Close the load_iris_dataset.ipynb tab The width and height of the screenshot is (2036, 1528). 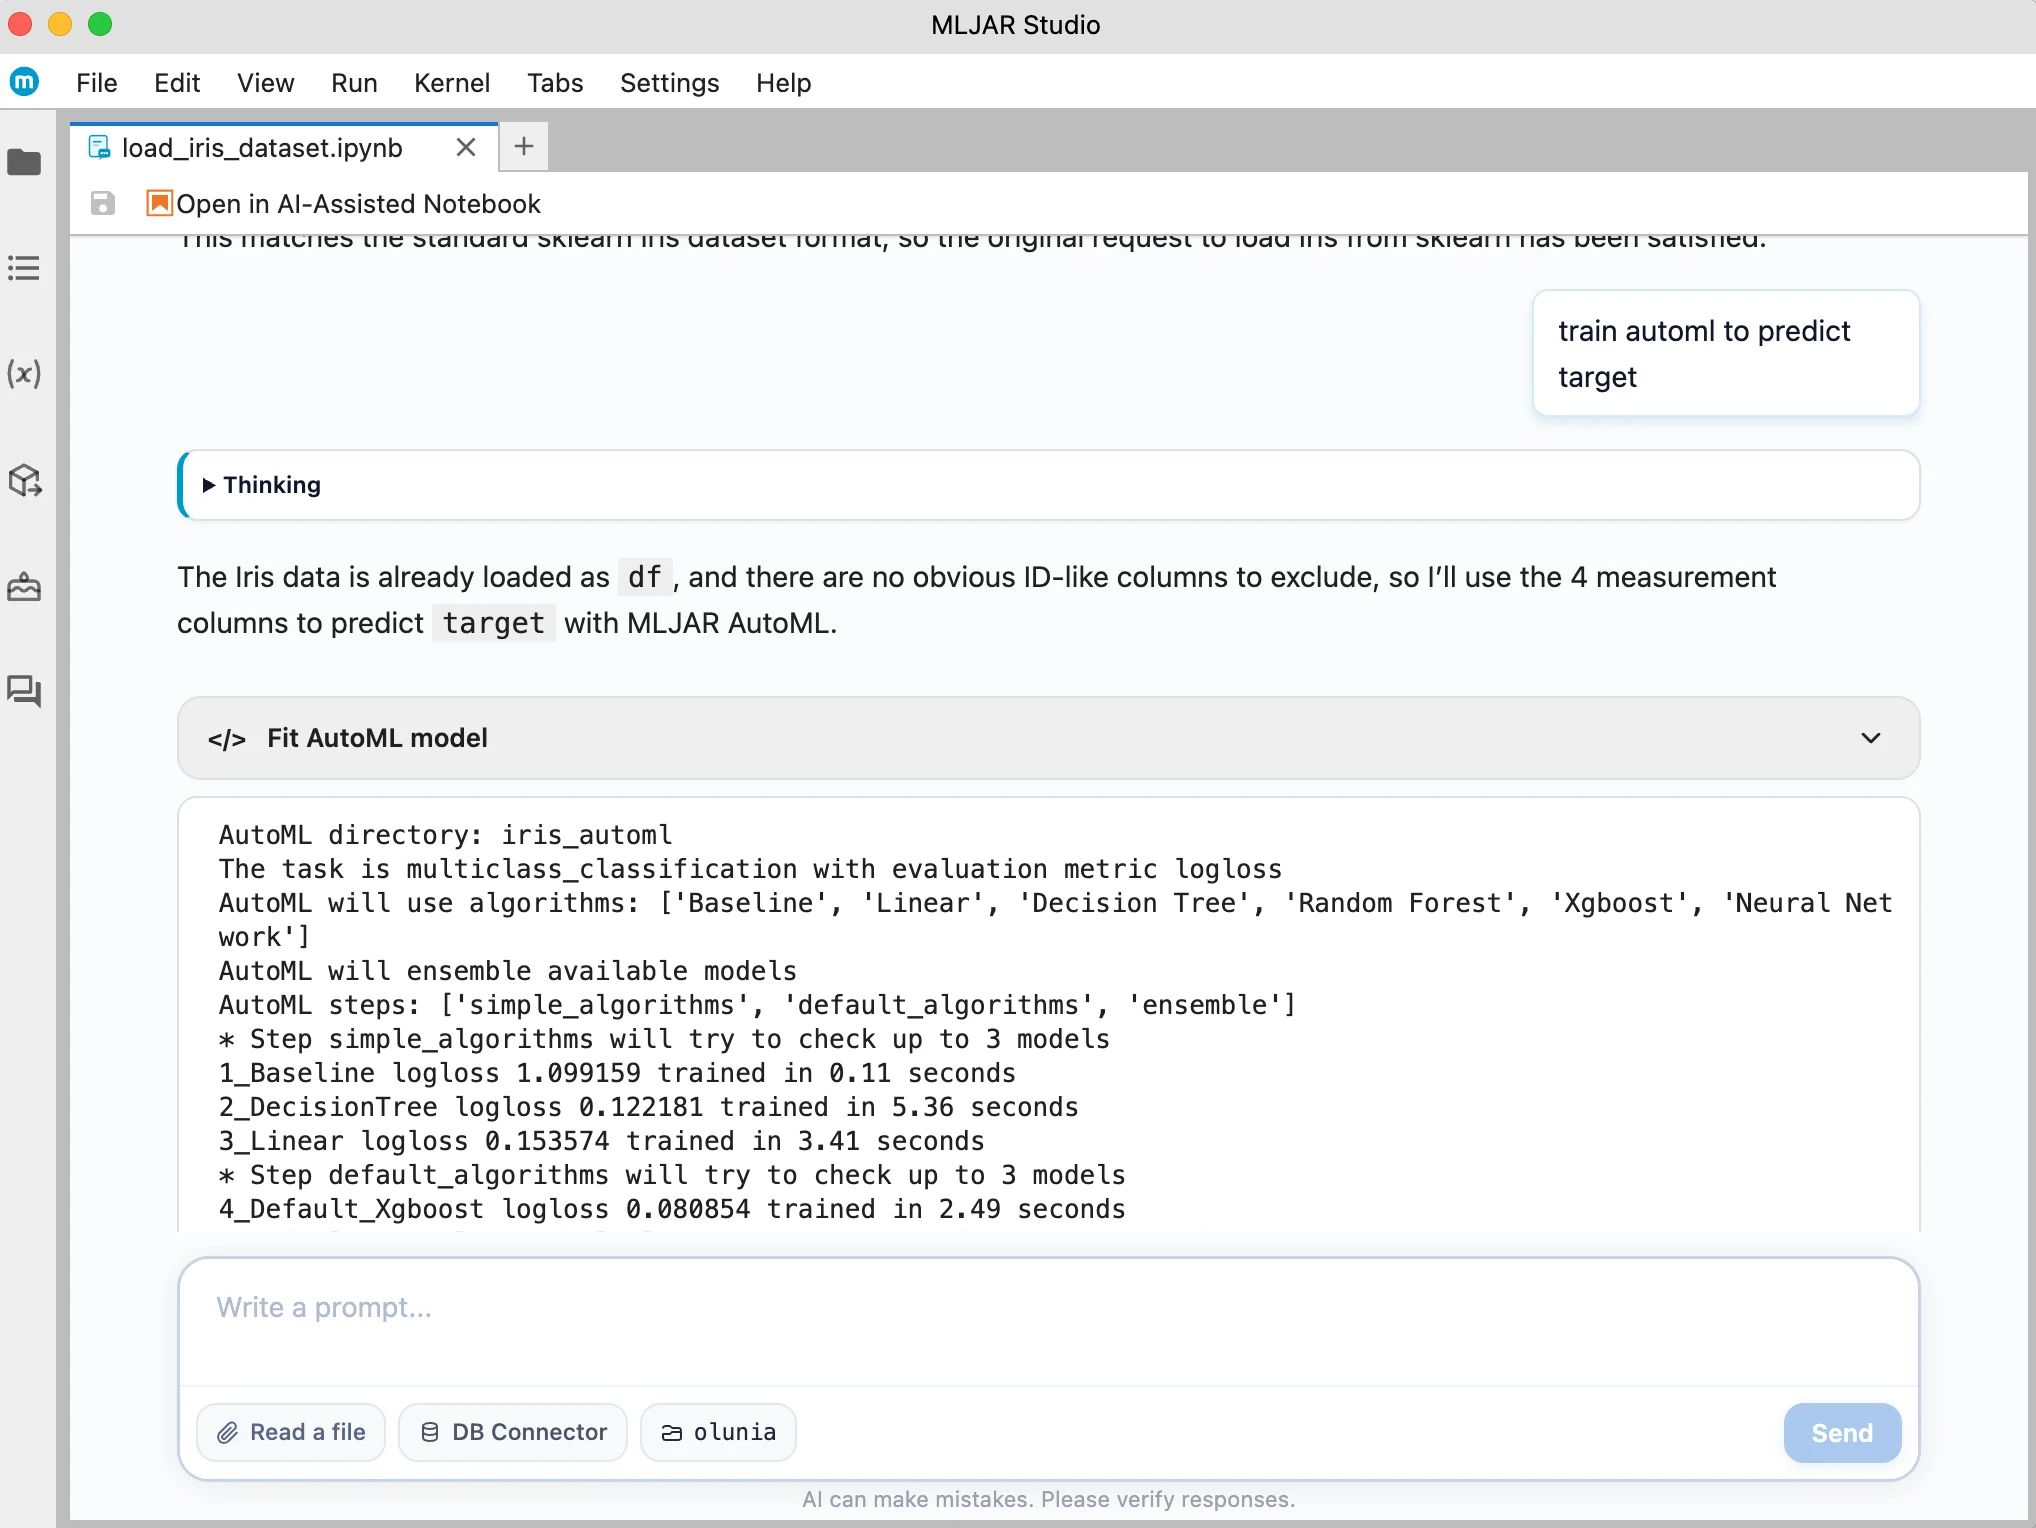(466, 148)
